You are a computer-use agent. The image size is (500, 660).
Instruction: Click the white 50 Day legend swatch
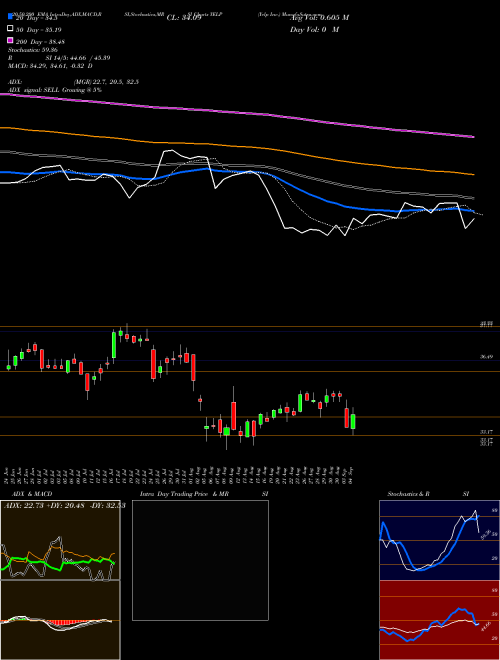tap(11, 29)
